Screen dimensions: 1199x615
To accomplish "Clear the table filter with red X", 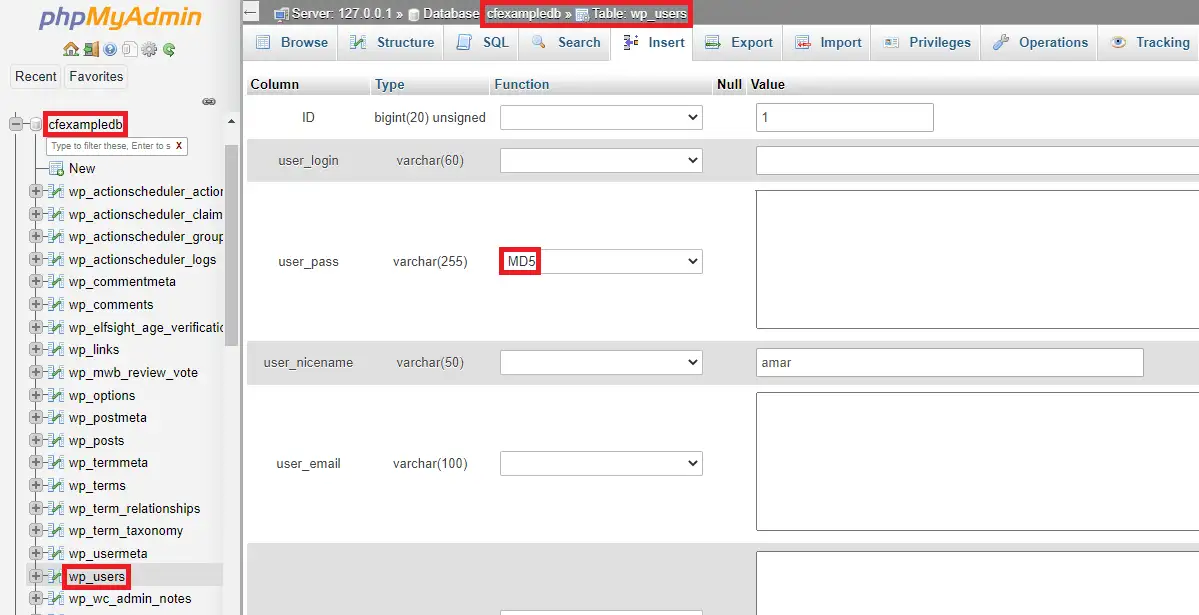I will point(179,145).
